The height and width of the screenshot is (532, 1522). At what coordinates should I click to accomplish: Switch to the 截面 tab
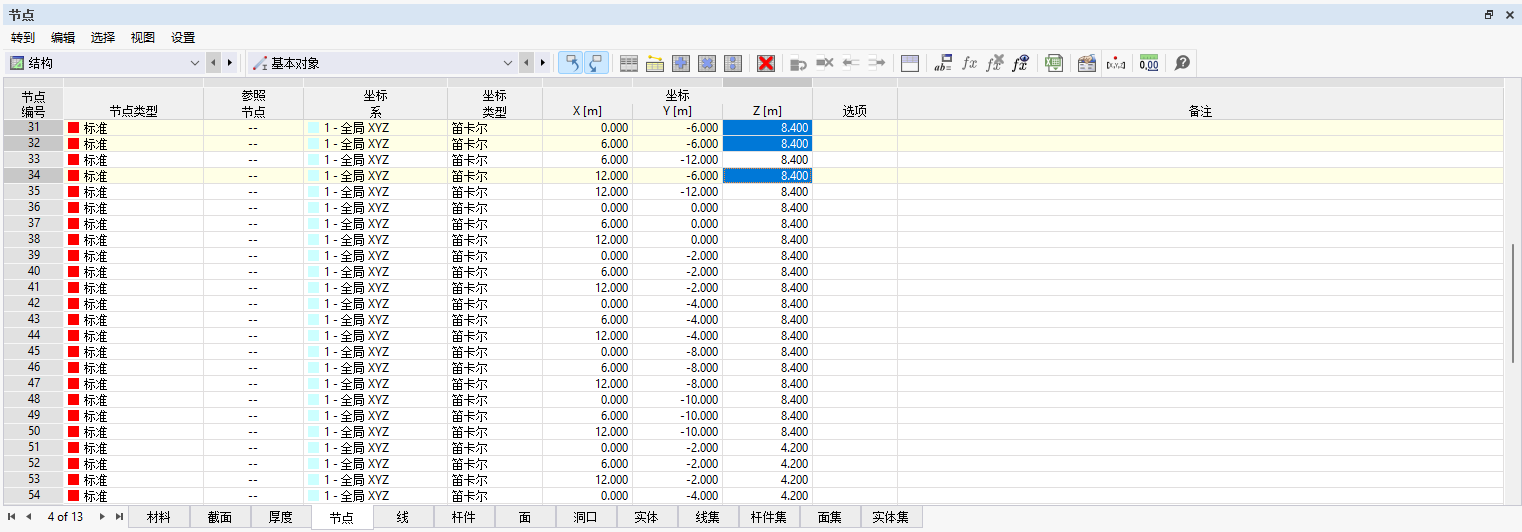click(x=219, y=517)
